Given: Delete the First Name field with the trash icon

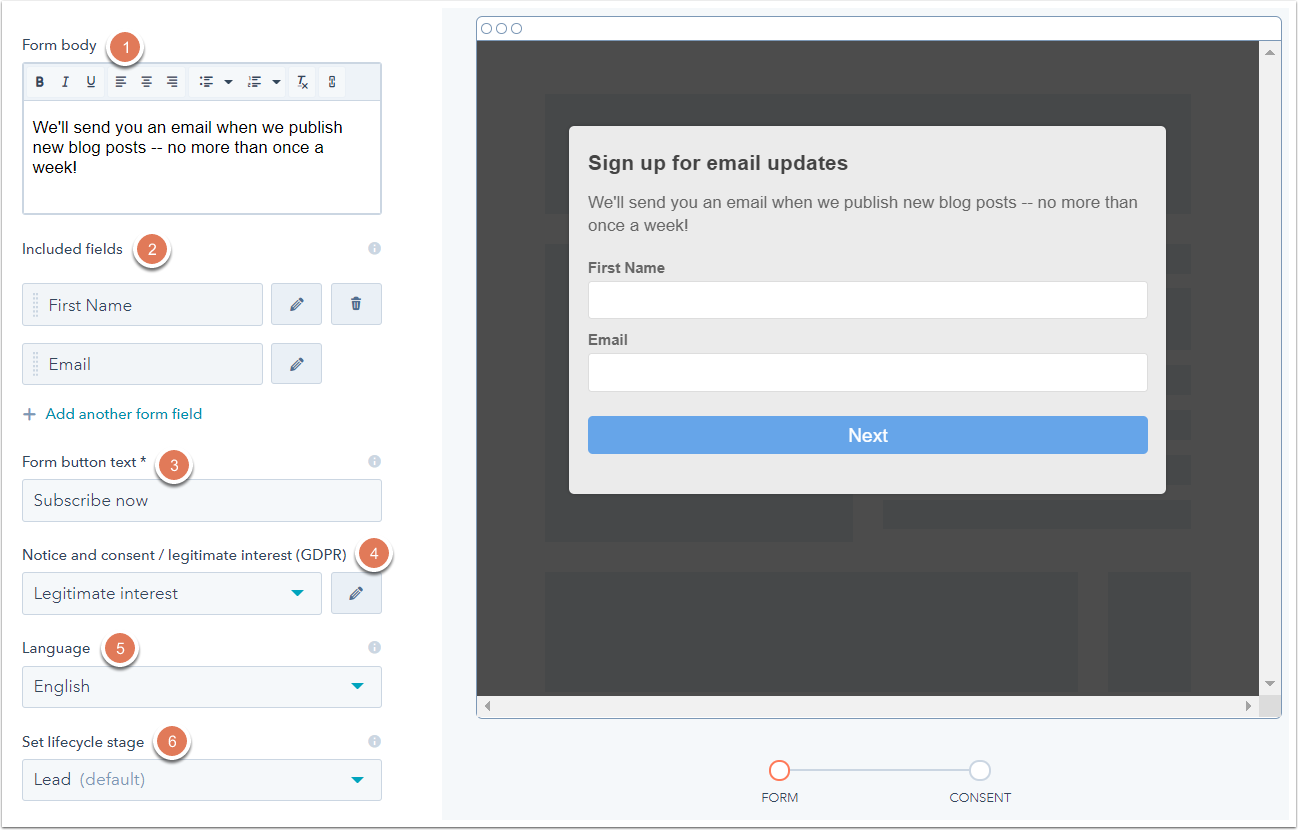Looking at the screenshot, I should pos(356,304).
